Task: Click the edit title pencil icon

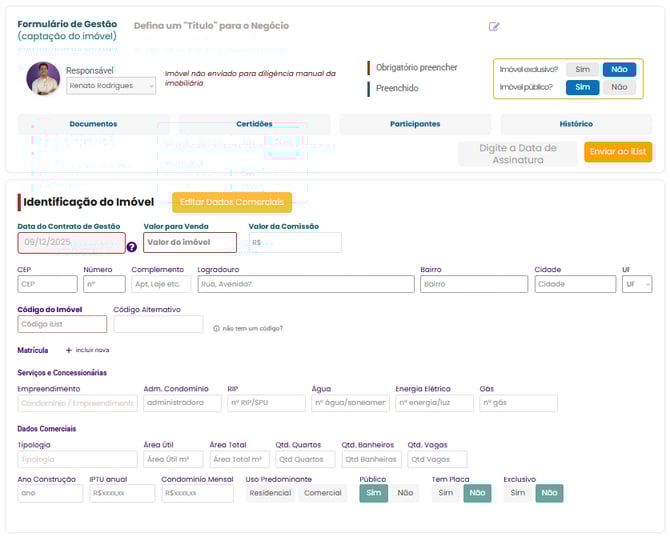Action: coord(494,27)
